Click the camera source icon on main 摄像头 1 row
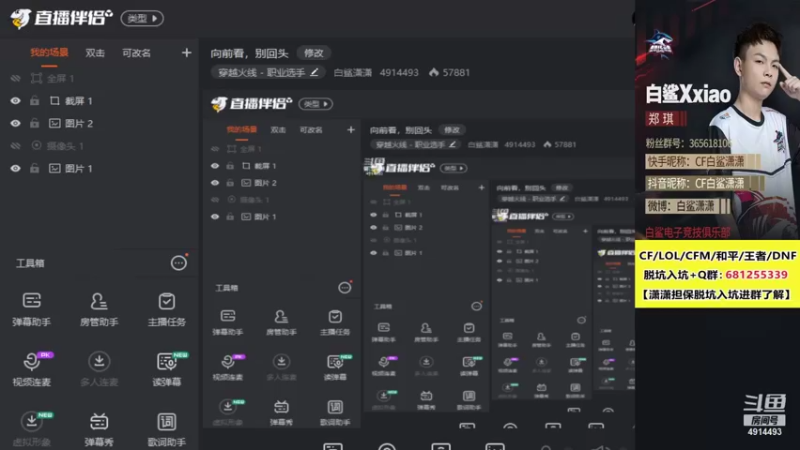The width and height of the screenshot is (800, 450). [x=36, y=146]
